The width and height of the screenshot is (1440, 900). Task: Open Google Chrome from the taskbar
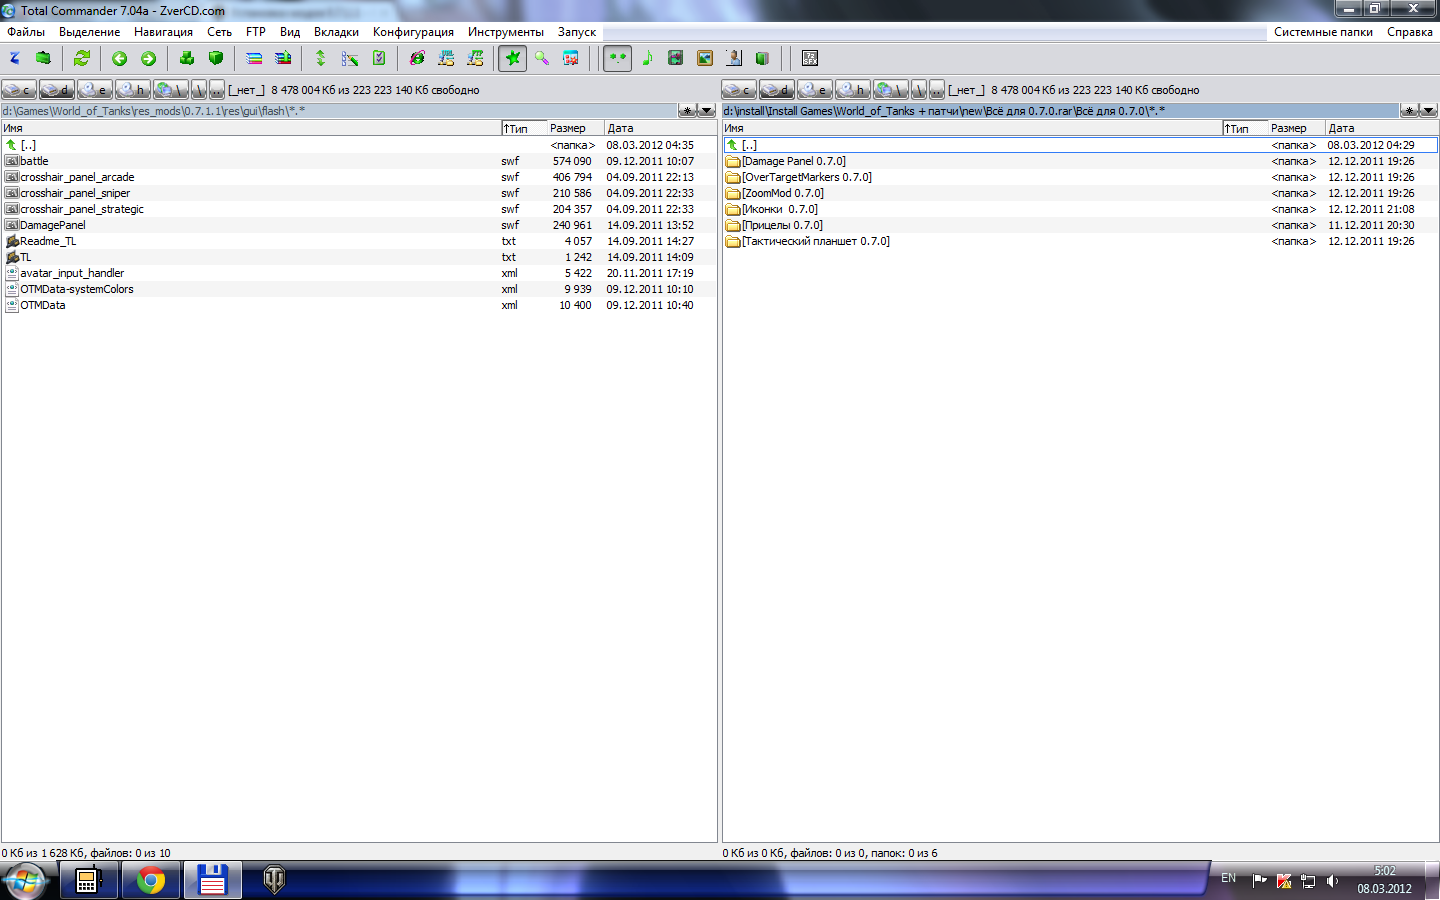[x=151, y=880]
